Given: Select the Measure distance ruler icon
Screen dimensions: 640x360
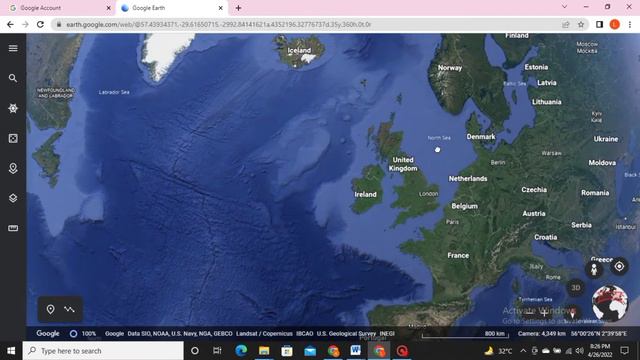Looking at the screenshot, I should [13, 228].
